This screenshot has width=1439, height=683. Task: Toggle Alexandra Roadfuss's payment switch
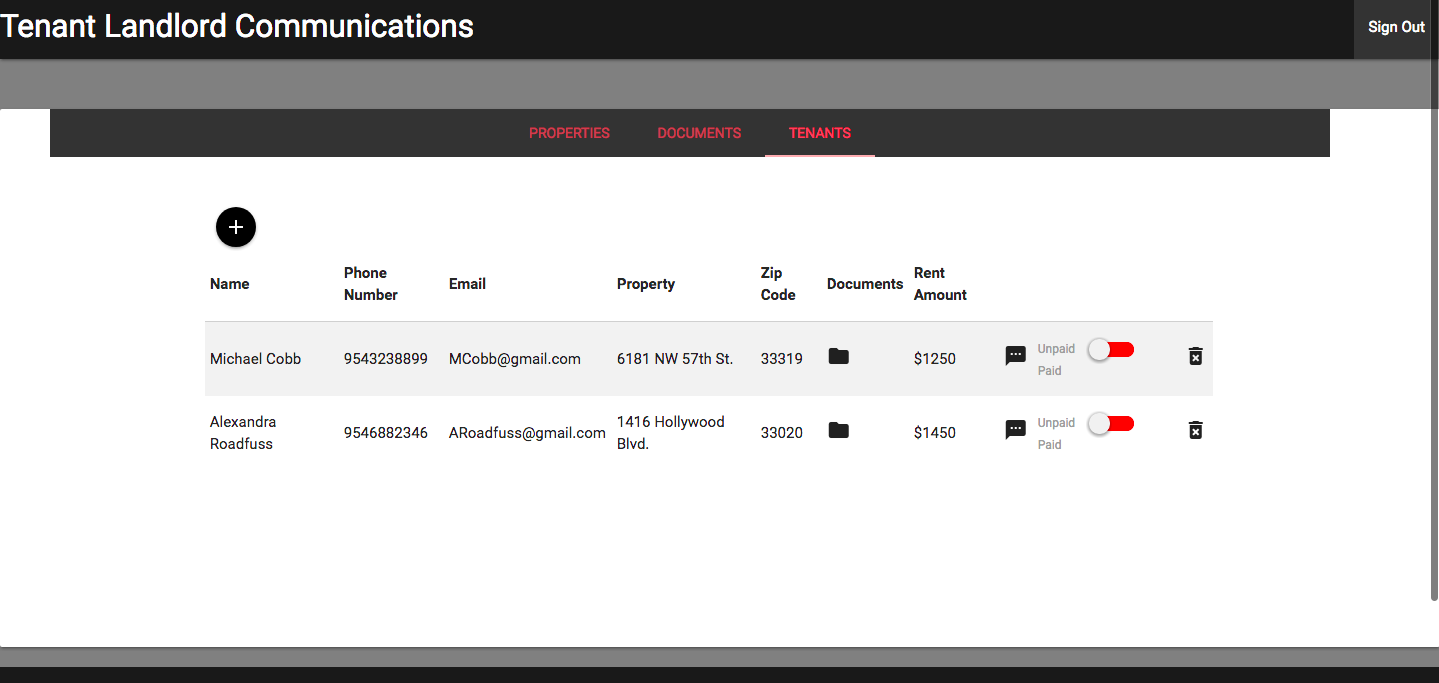coord(1110,423)
